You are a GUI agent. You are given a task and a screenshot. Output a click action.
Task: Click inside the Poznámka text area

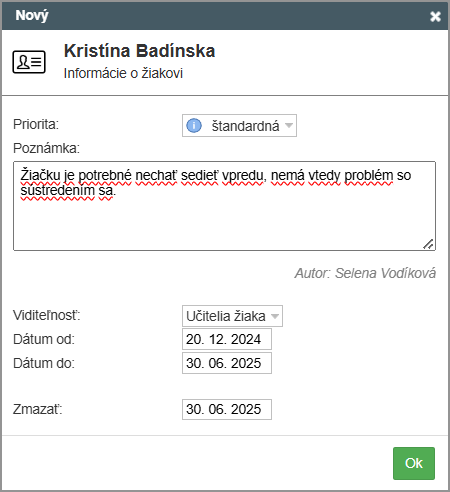coord(224,206)
